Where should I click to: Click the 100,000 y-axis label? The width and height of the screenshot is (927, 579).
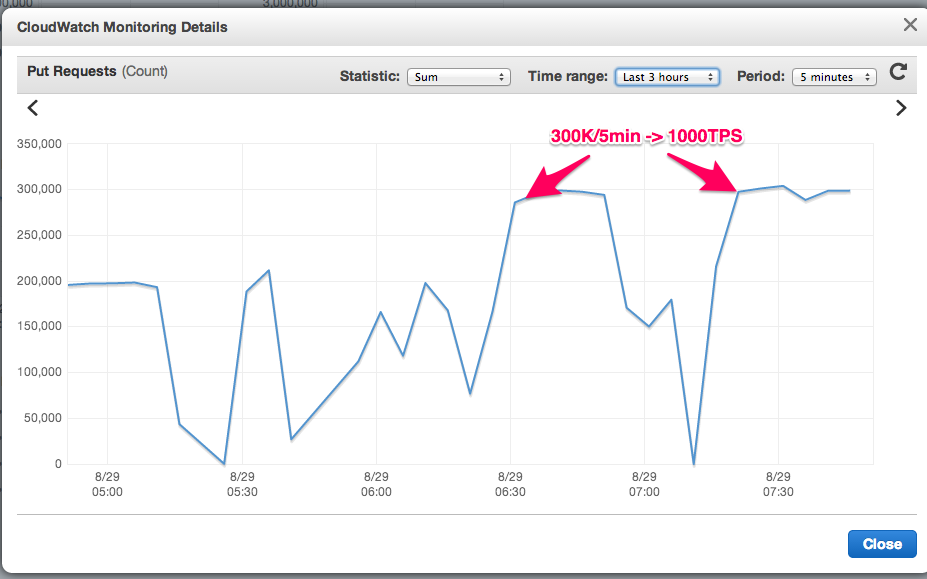point(39,372)
